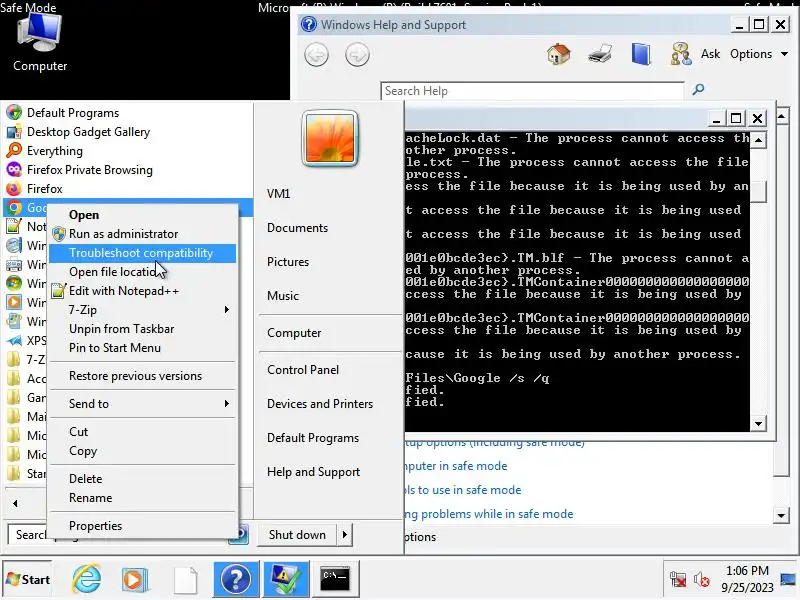Open Devices and Printers

pyautogui.click(x=320, y=404)
